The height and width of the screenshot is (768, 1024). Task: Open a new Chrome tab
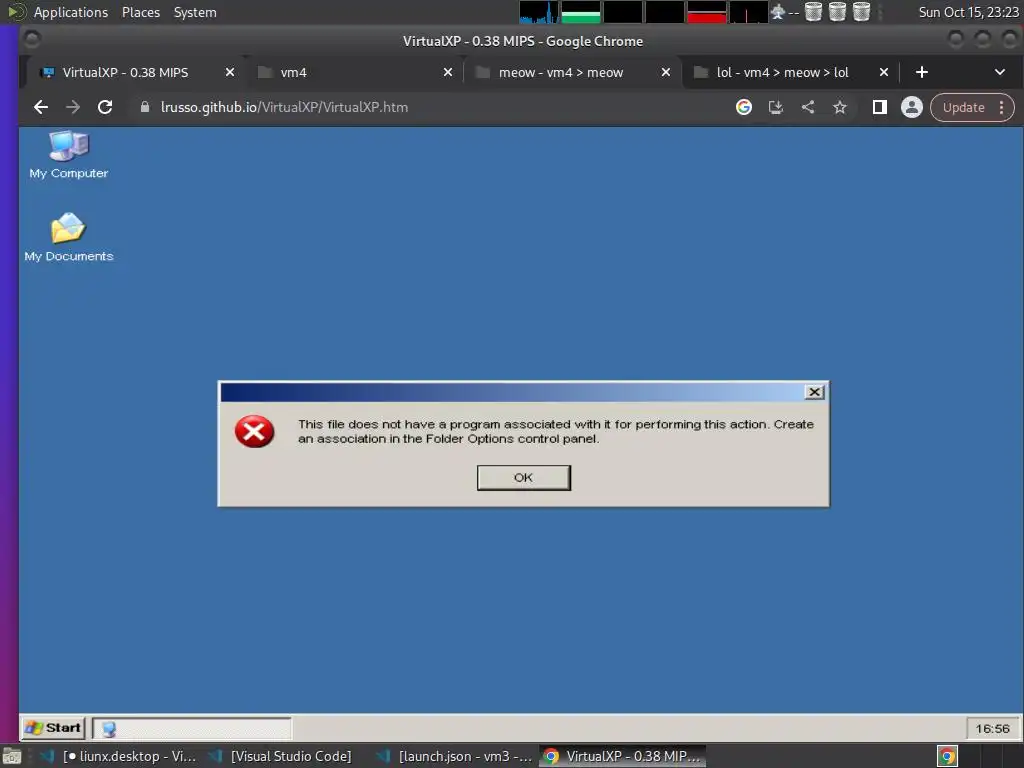tap(921, 72)
